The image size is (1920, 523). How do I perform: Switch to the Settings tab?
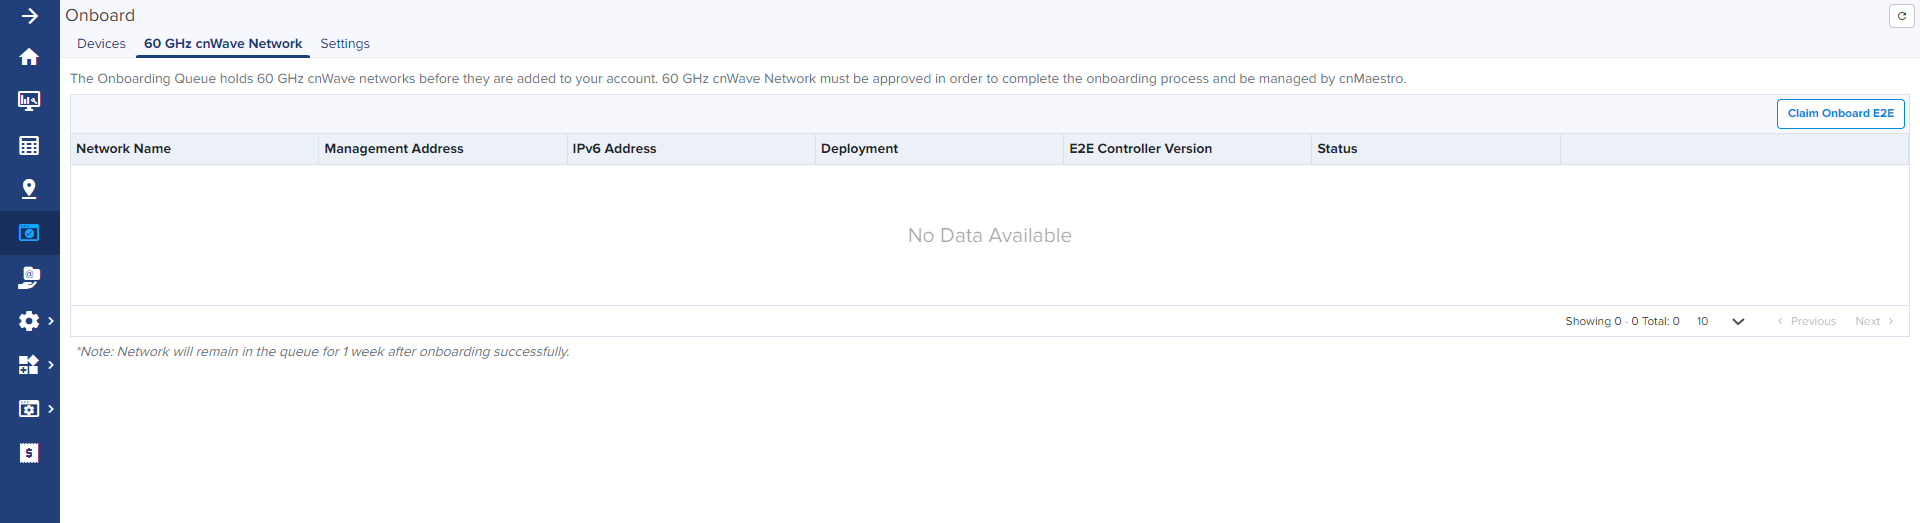coord(345,44)
